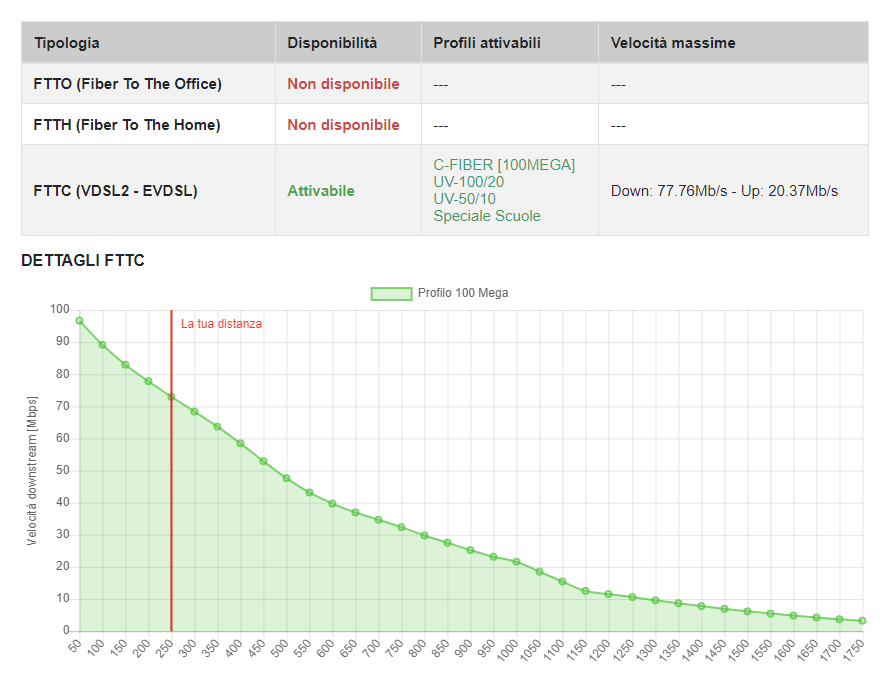Click the UV-50/10 profile
This screenshot has height=682, width=880.
[465, 199]
